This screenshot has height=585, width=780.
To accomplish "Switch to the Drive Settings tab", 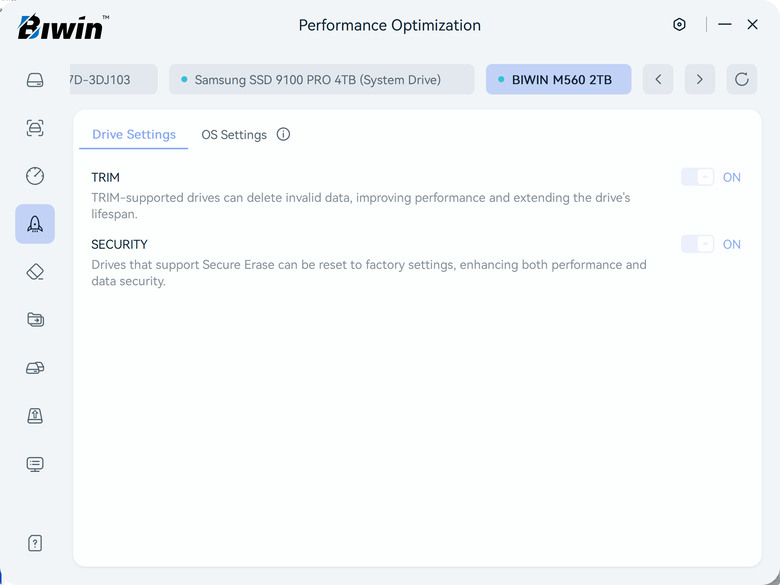I will tap(134, 134).
